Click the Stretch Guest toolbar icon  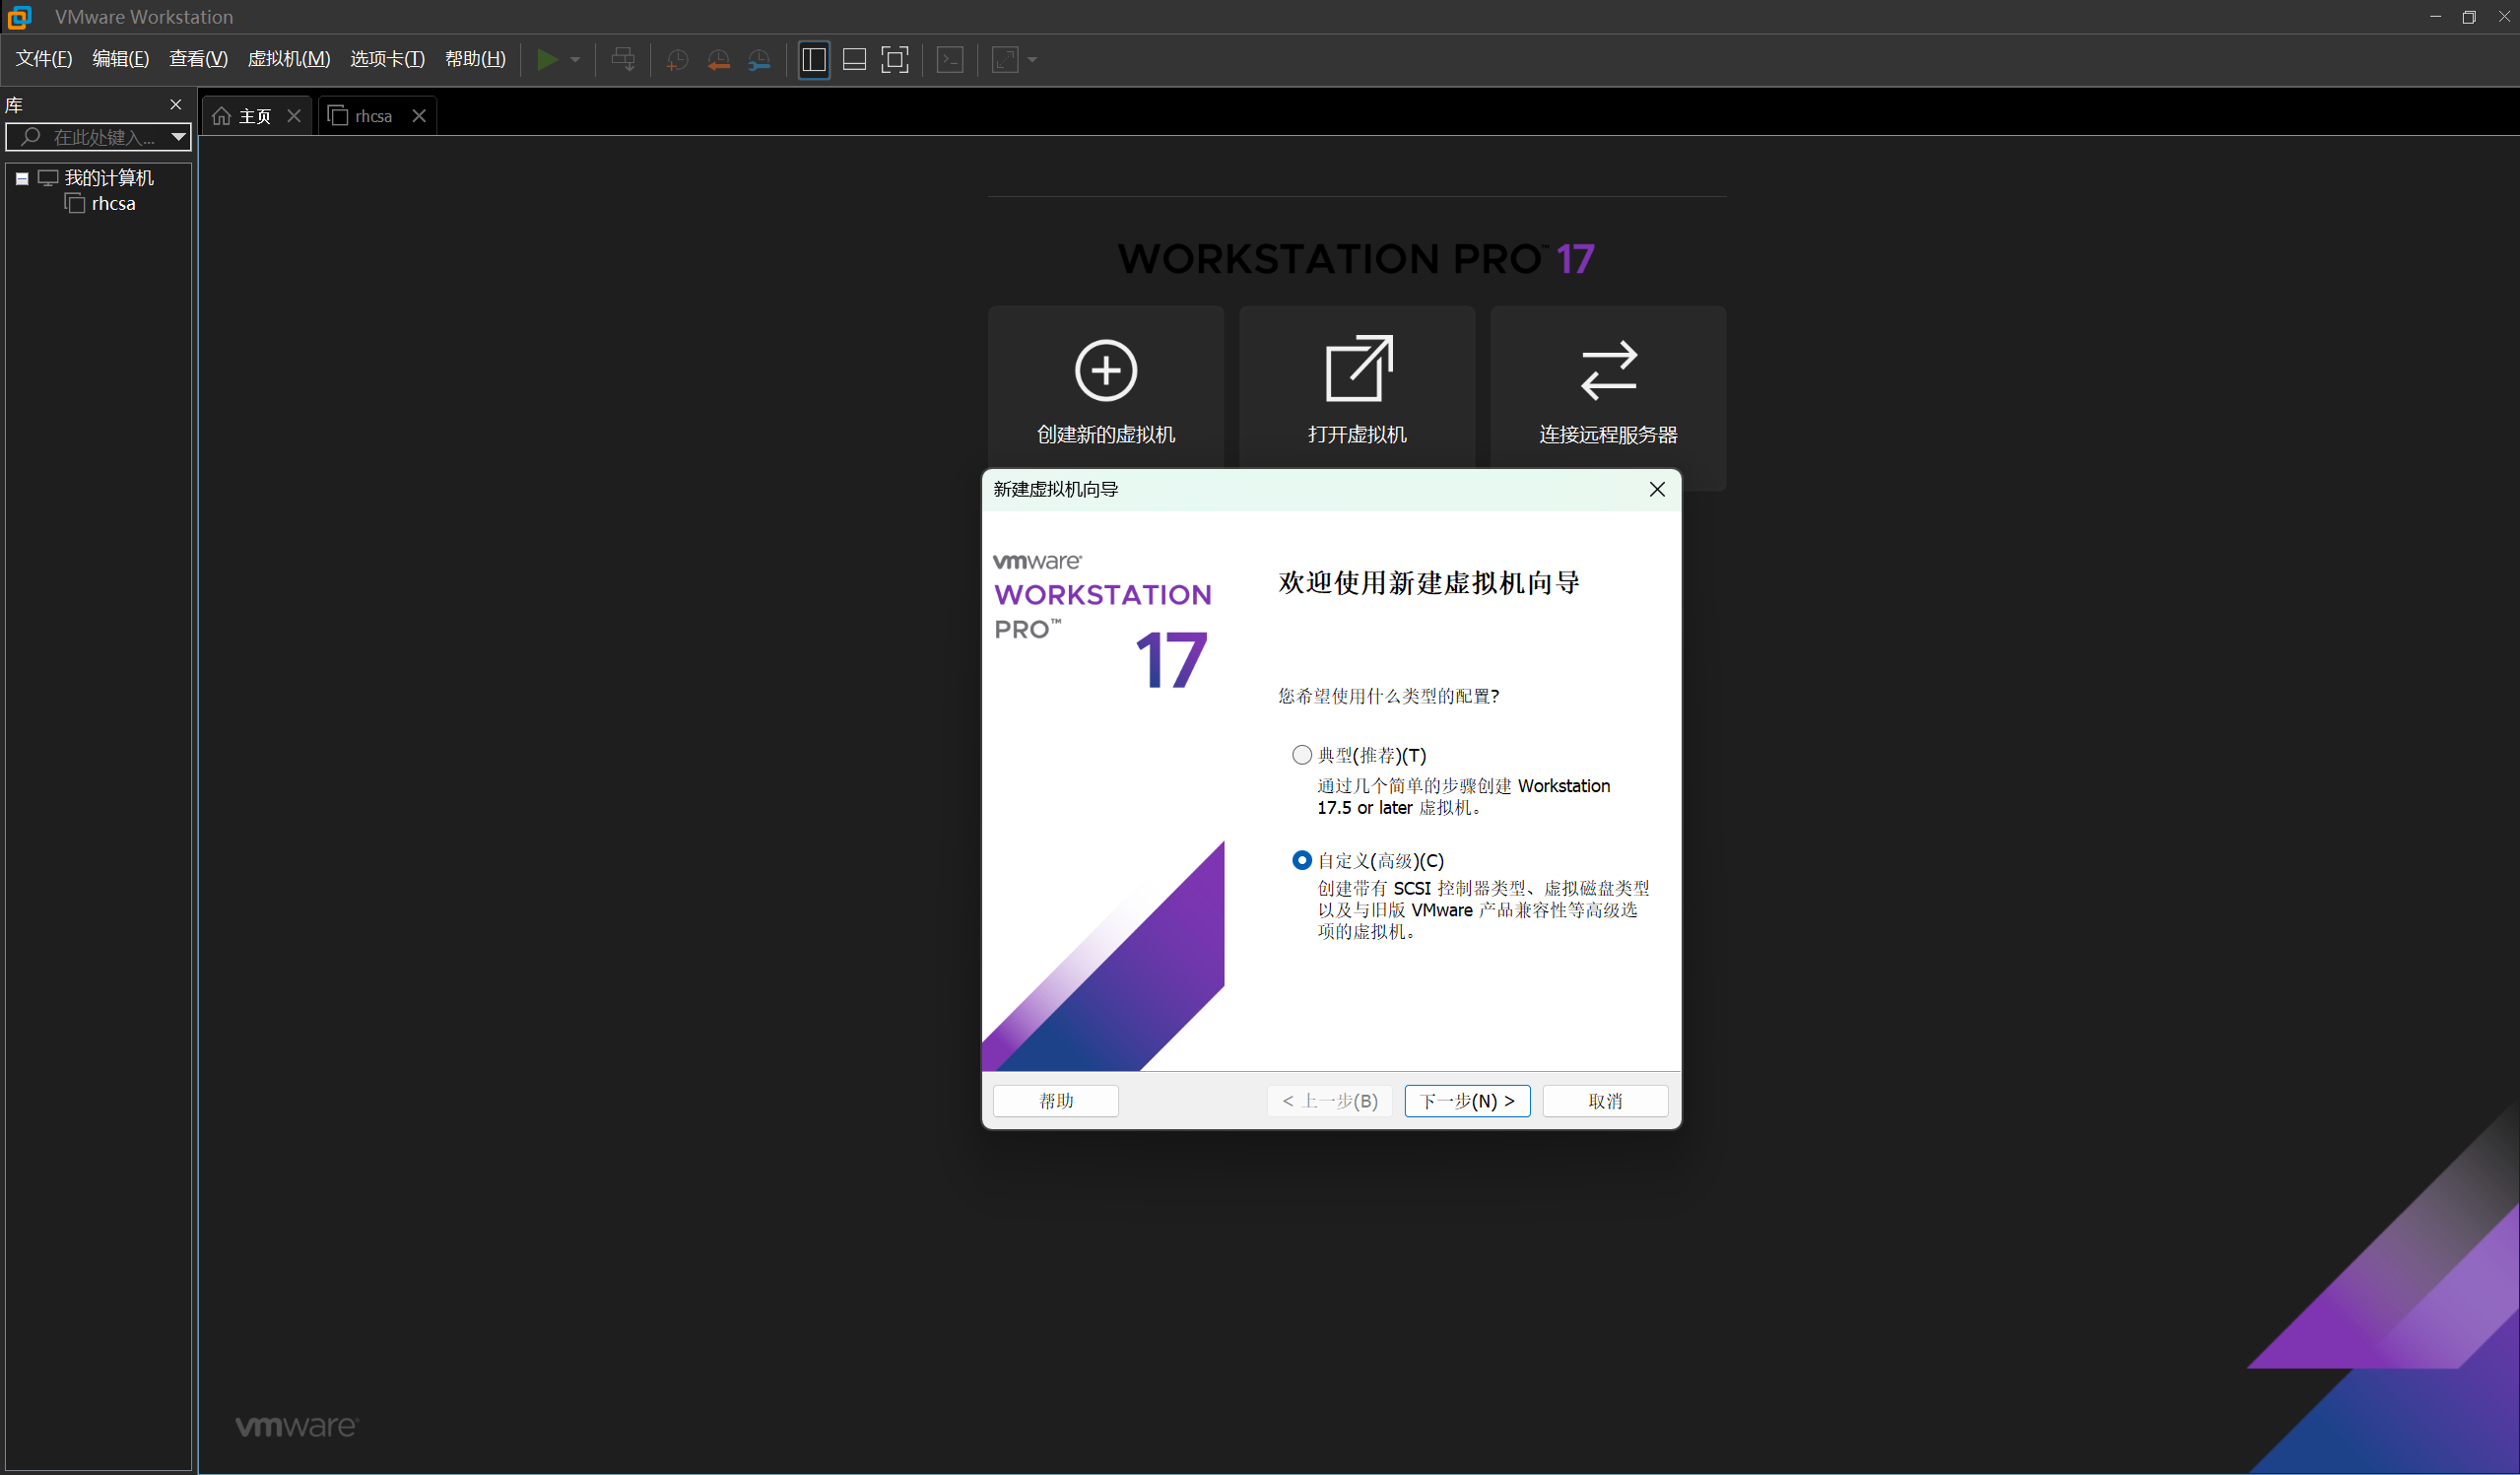(x=1005, y=60)
